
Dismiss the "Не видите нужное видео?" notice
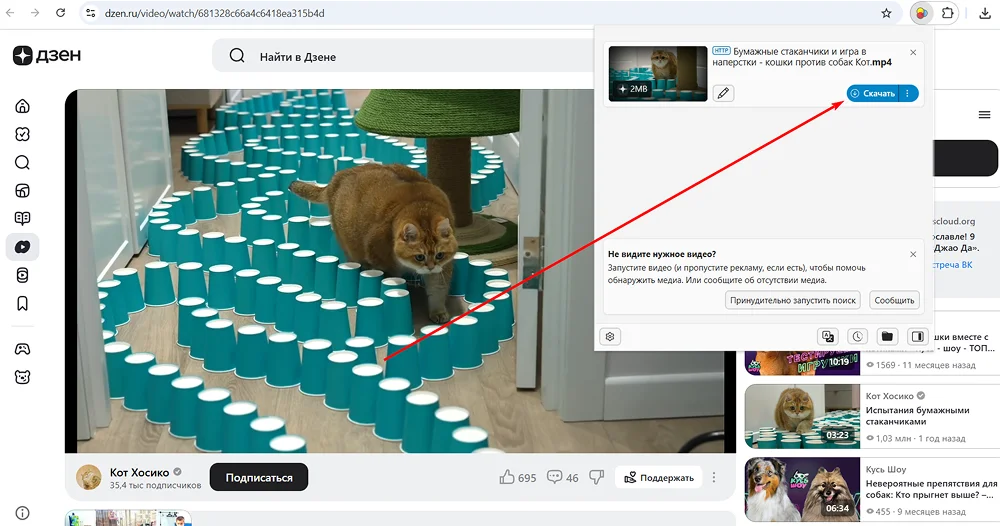click(913, 254)
